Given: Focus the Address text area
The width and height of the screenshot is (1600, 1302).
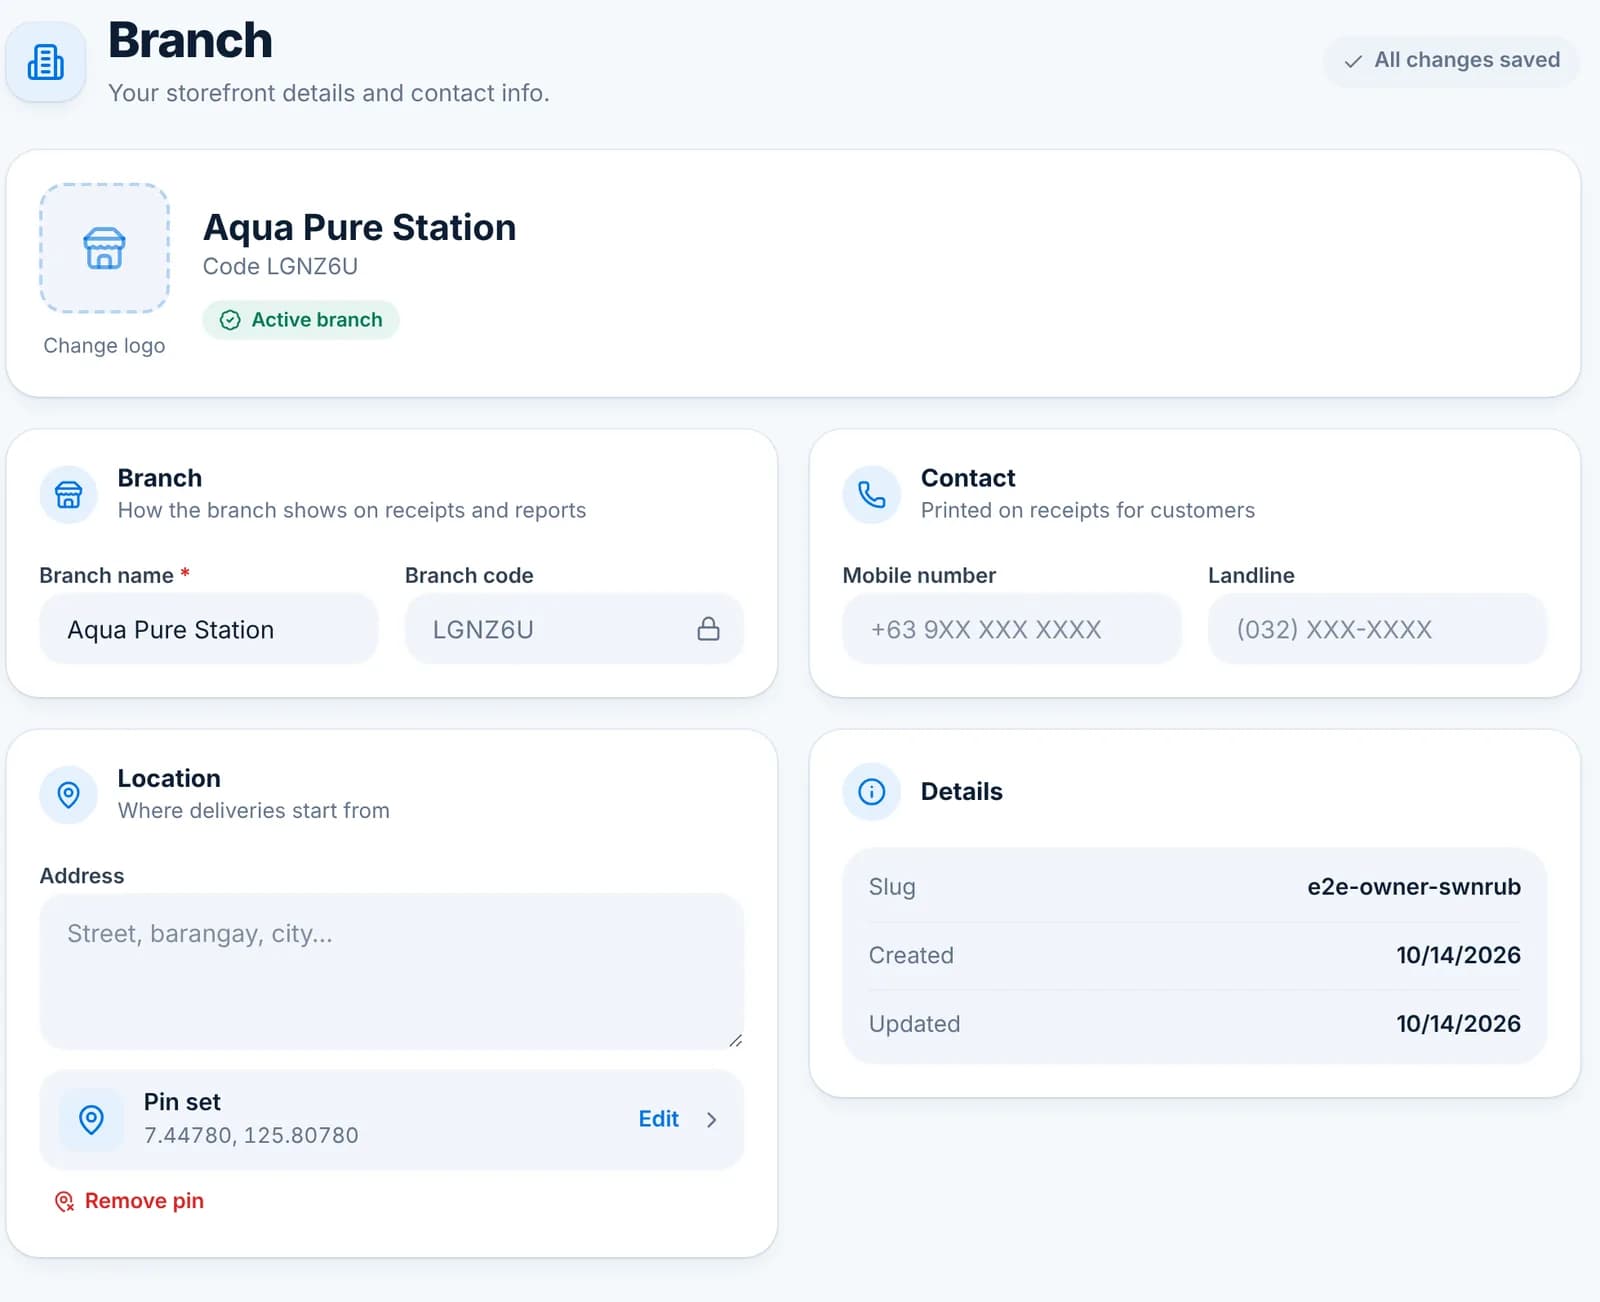Looking at the screenshot, I should tap(392, 971).
